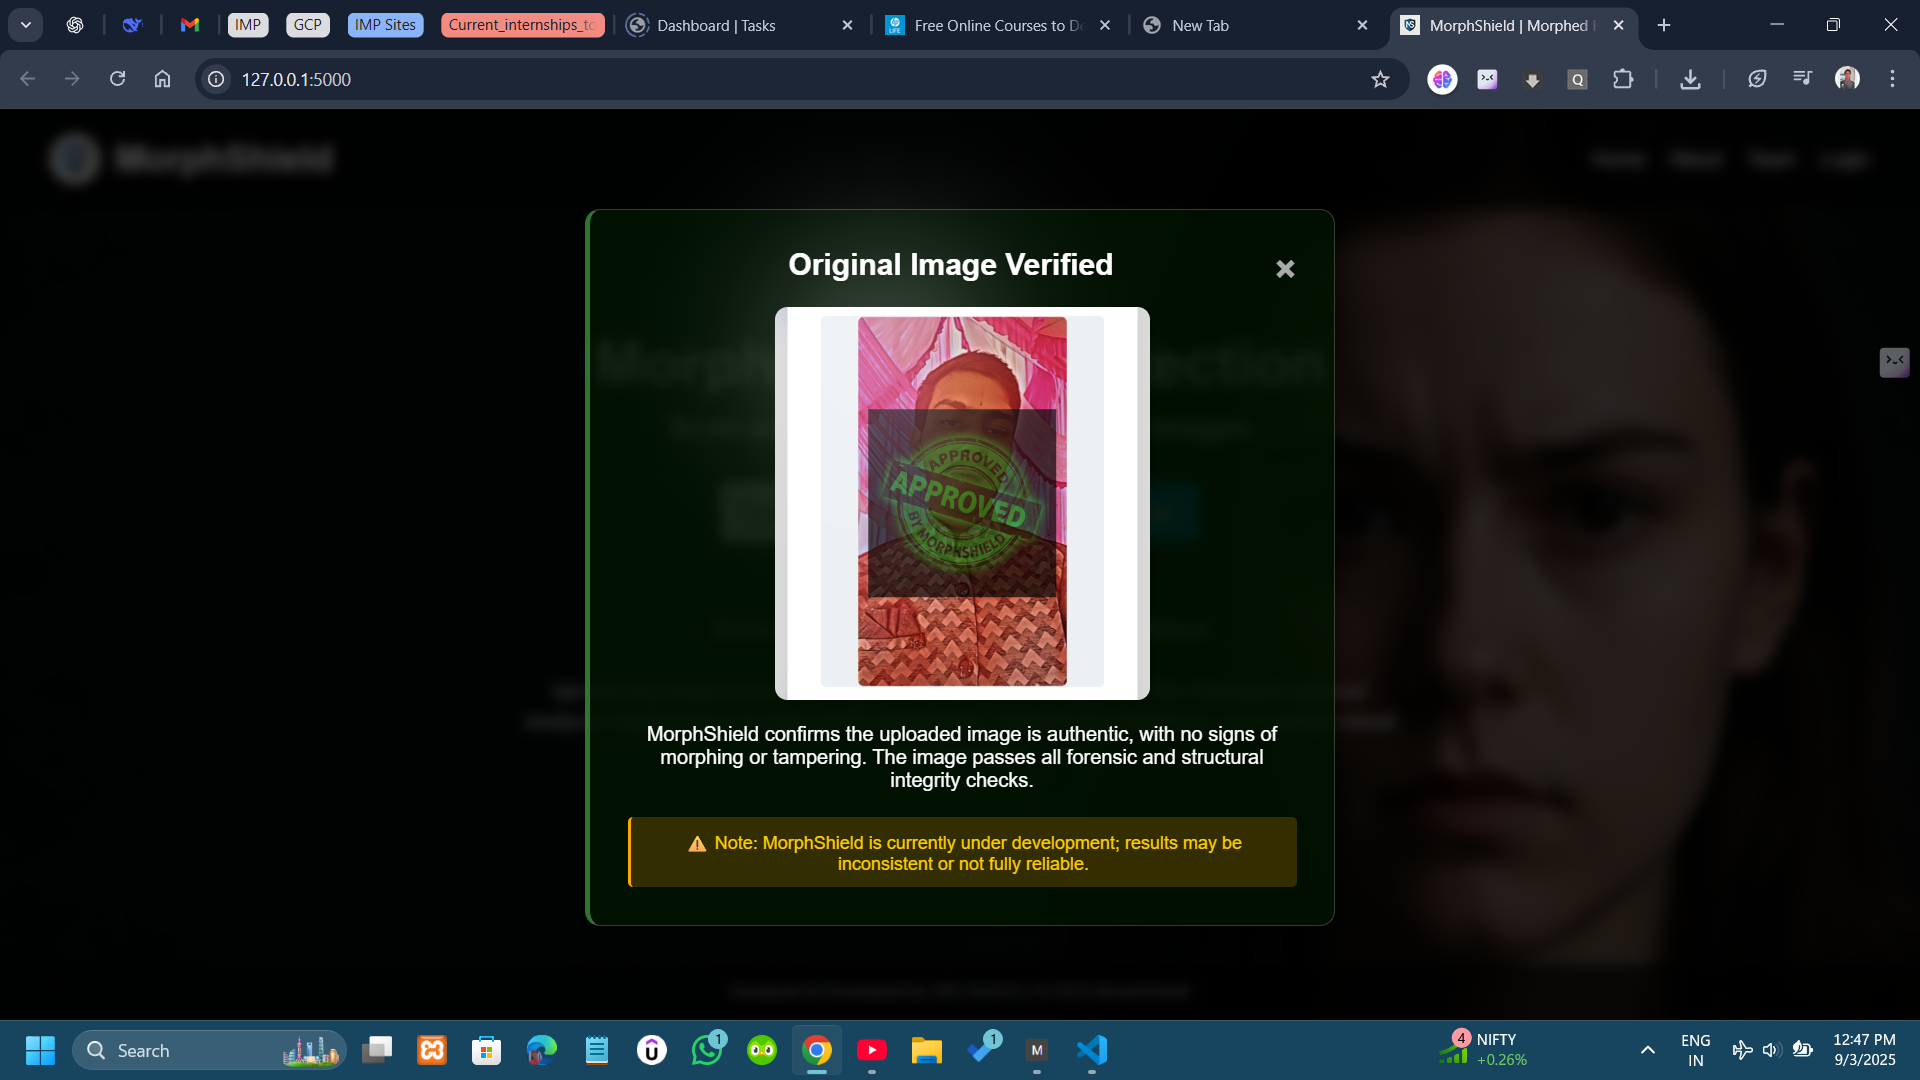The image size is (1920, 1080).
Task: Open Google Chrome from taskbar
Action: pyautogui.click(x=817, y=1050)
